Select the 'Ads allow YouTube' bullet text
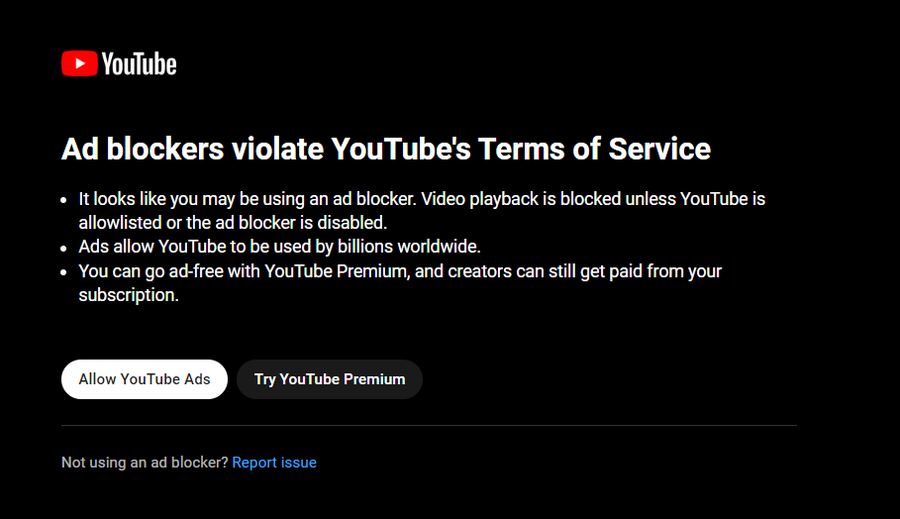The width and height of the screenshot is (900, 519). [279, 246]
